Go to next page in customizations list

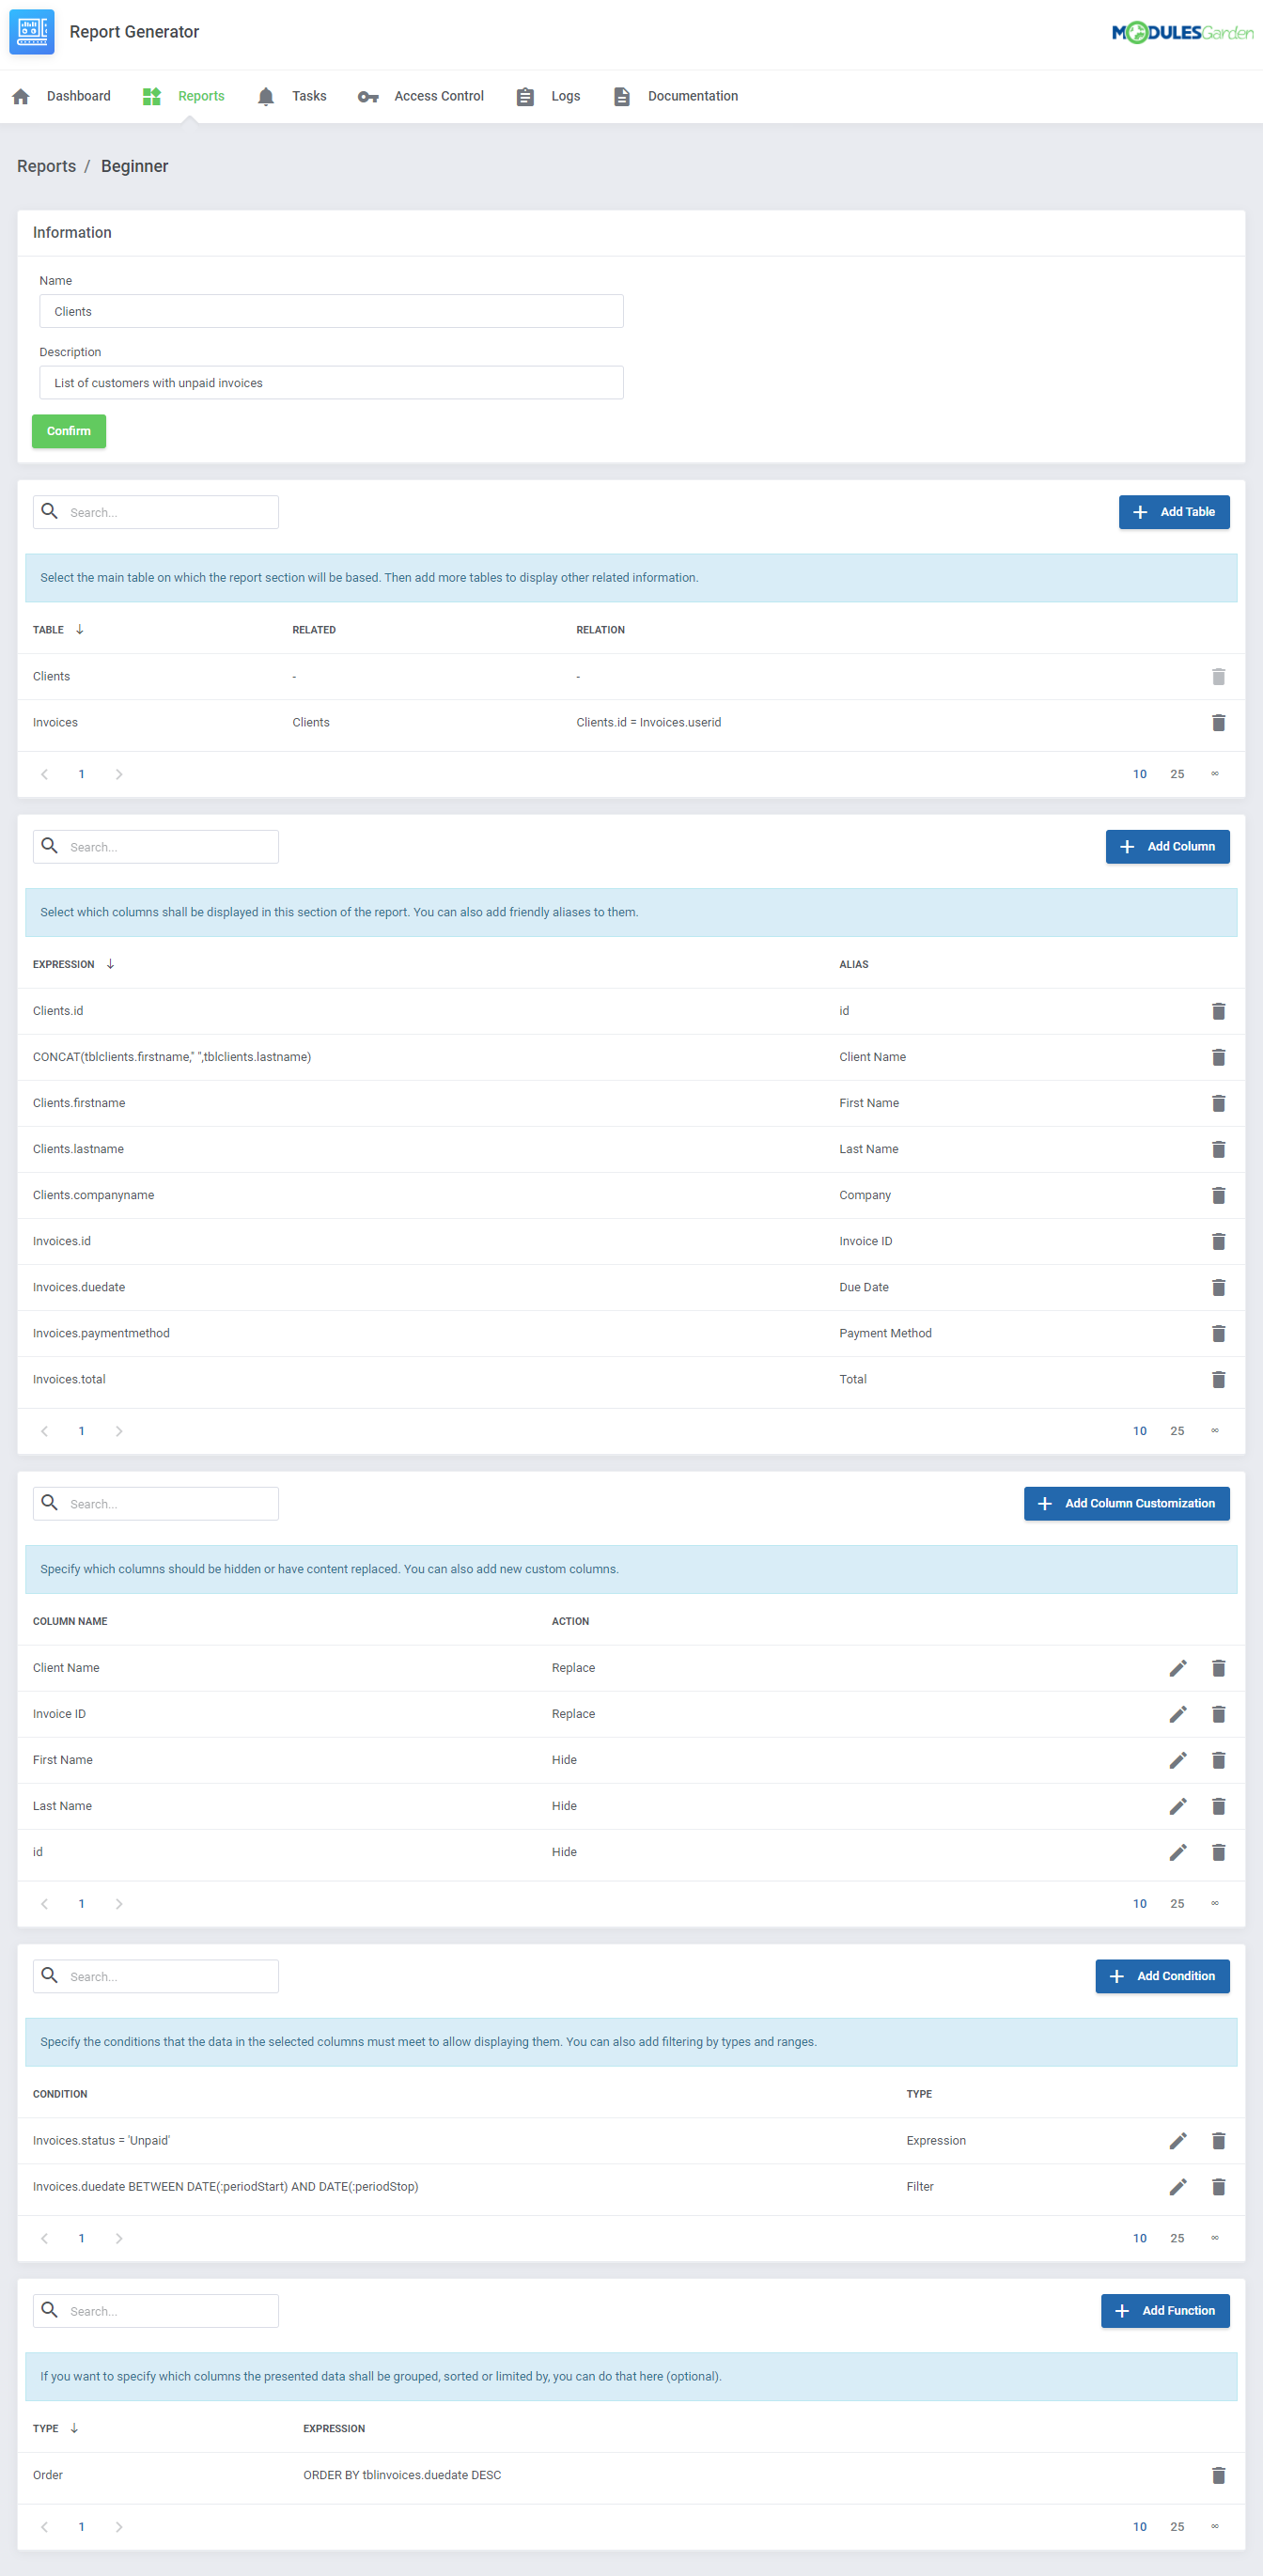119,1903
